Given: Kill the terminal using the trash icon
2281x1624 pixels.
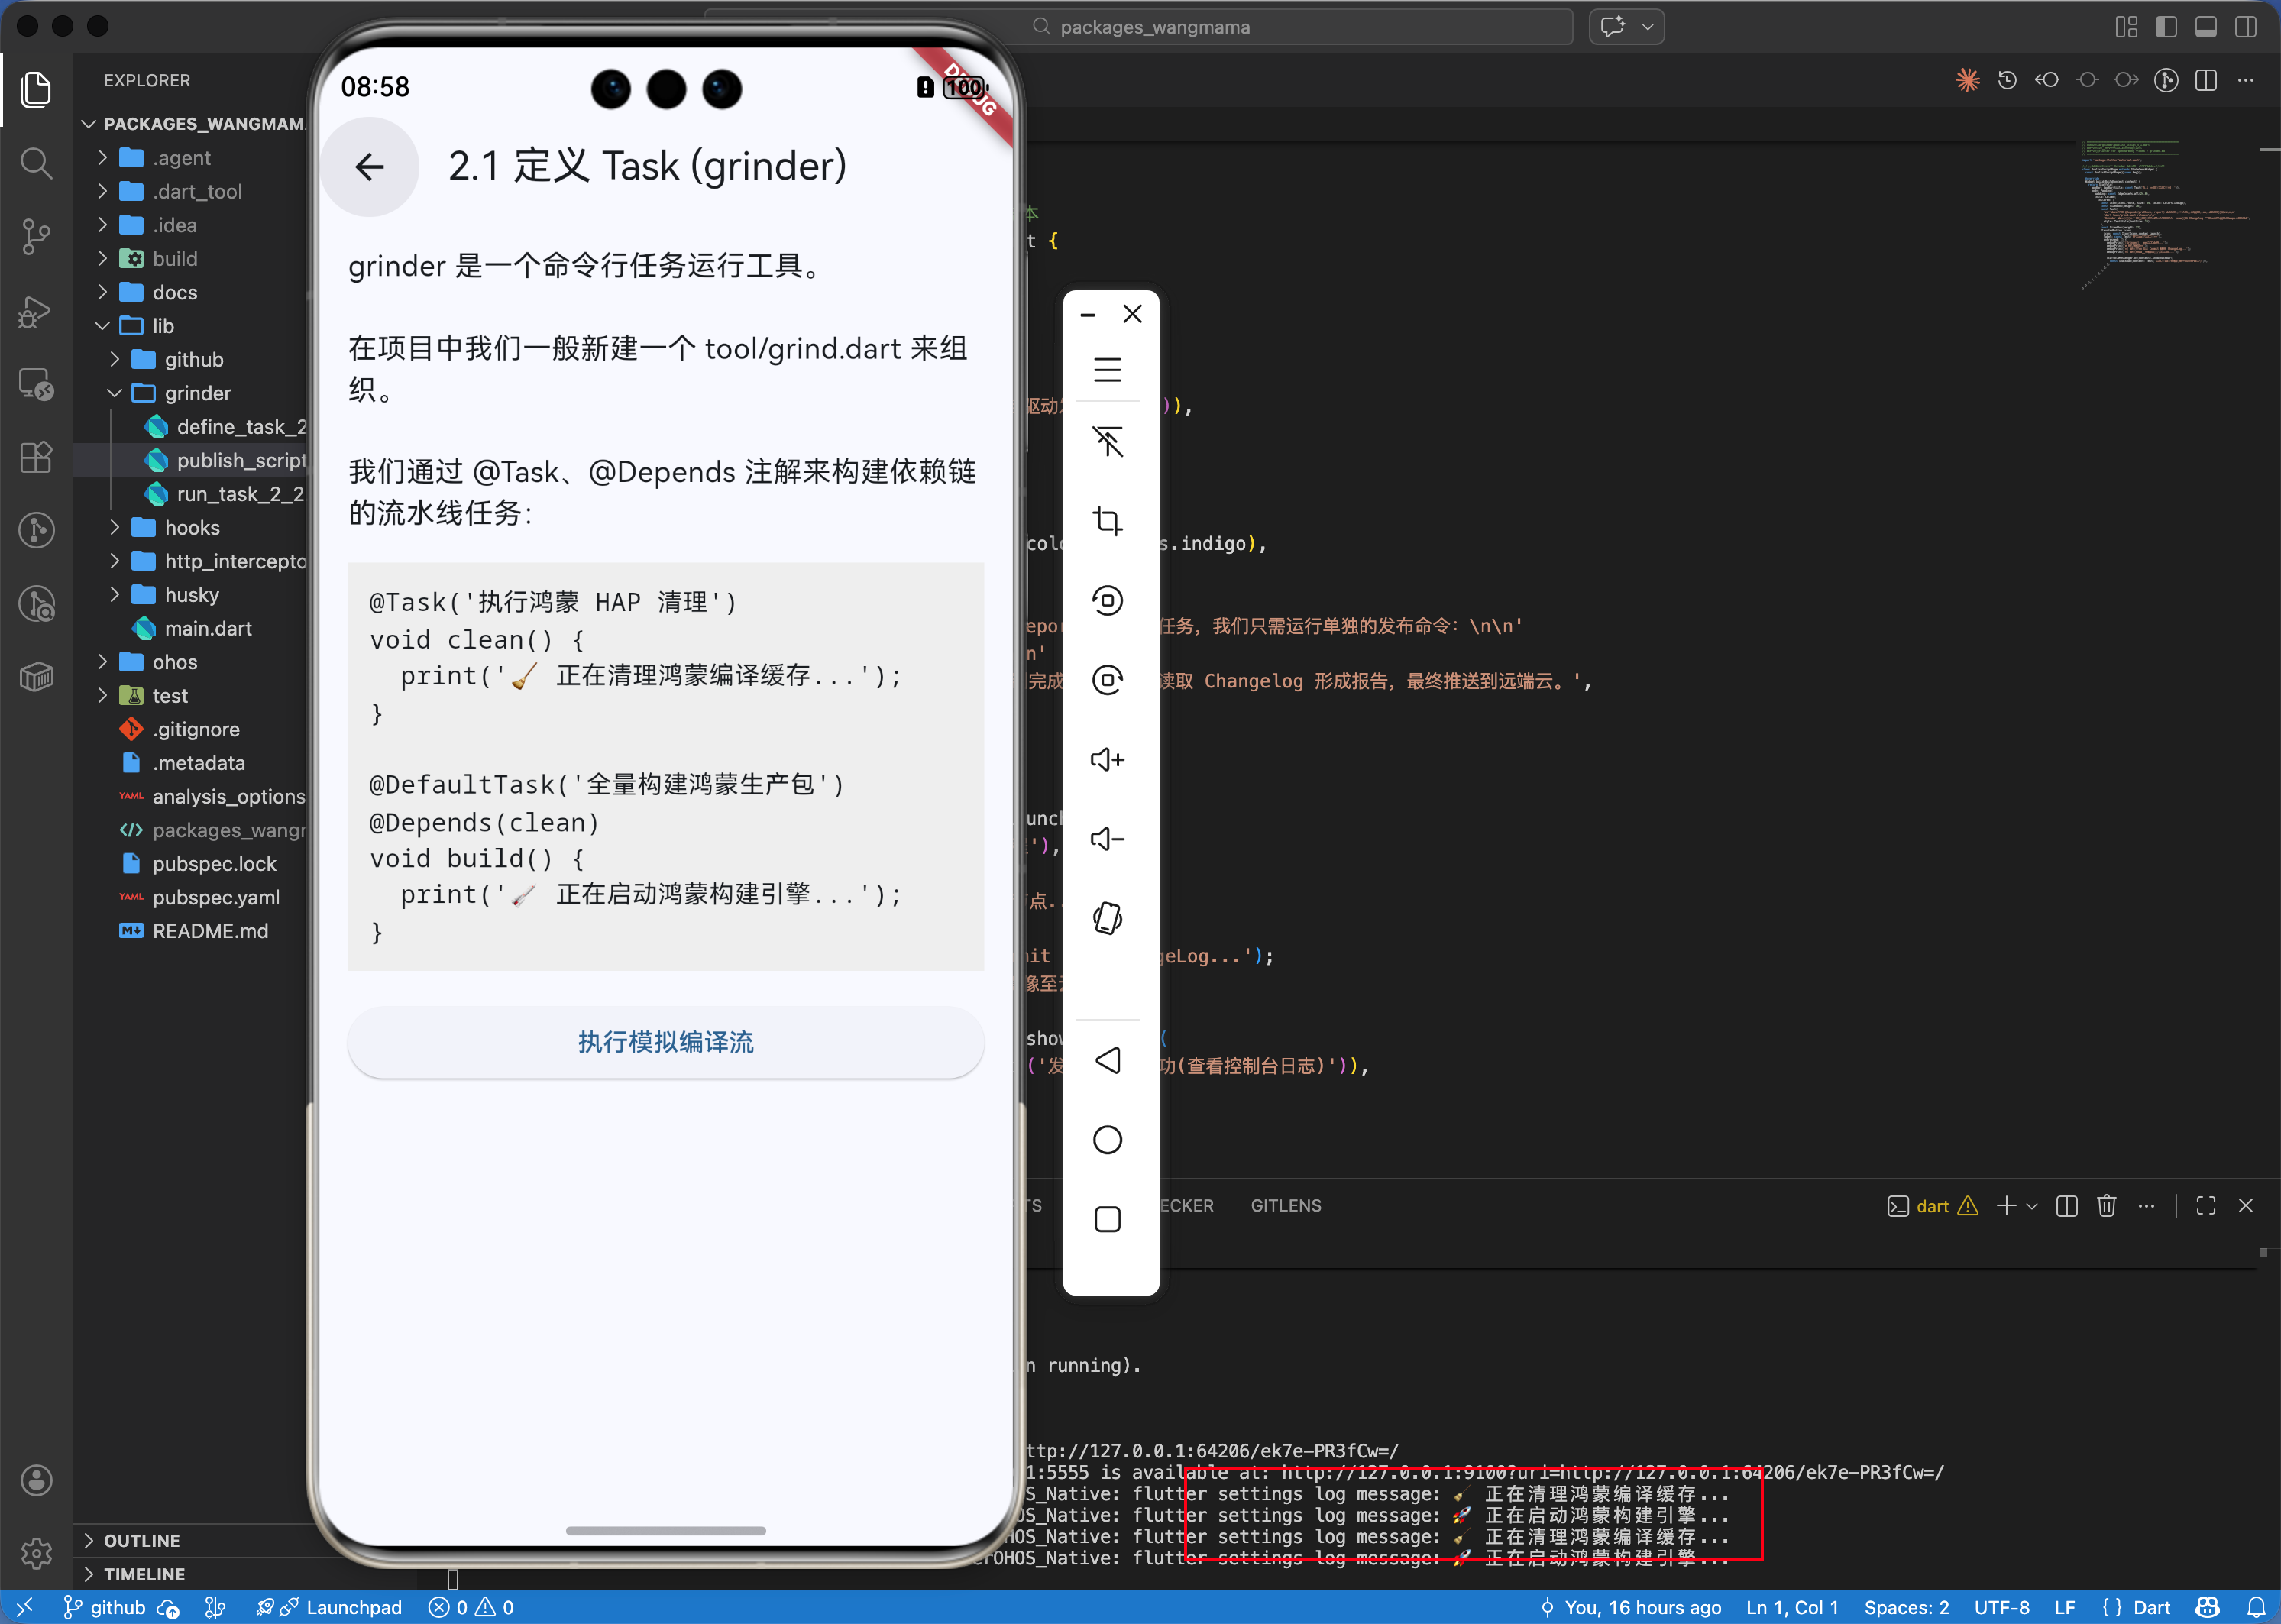Looking at the screenshot, I should [x=2107, y=1206].
